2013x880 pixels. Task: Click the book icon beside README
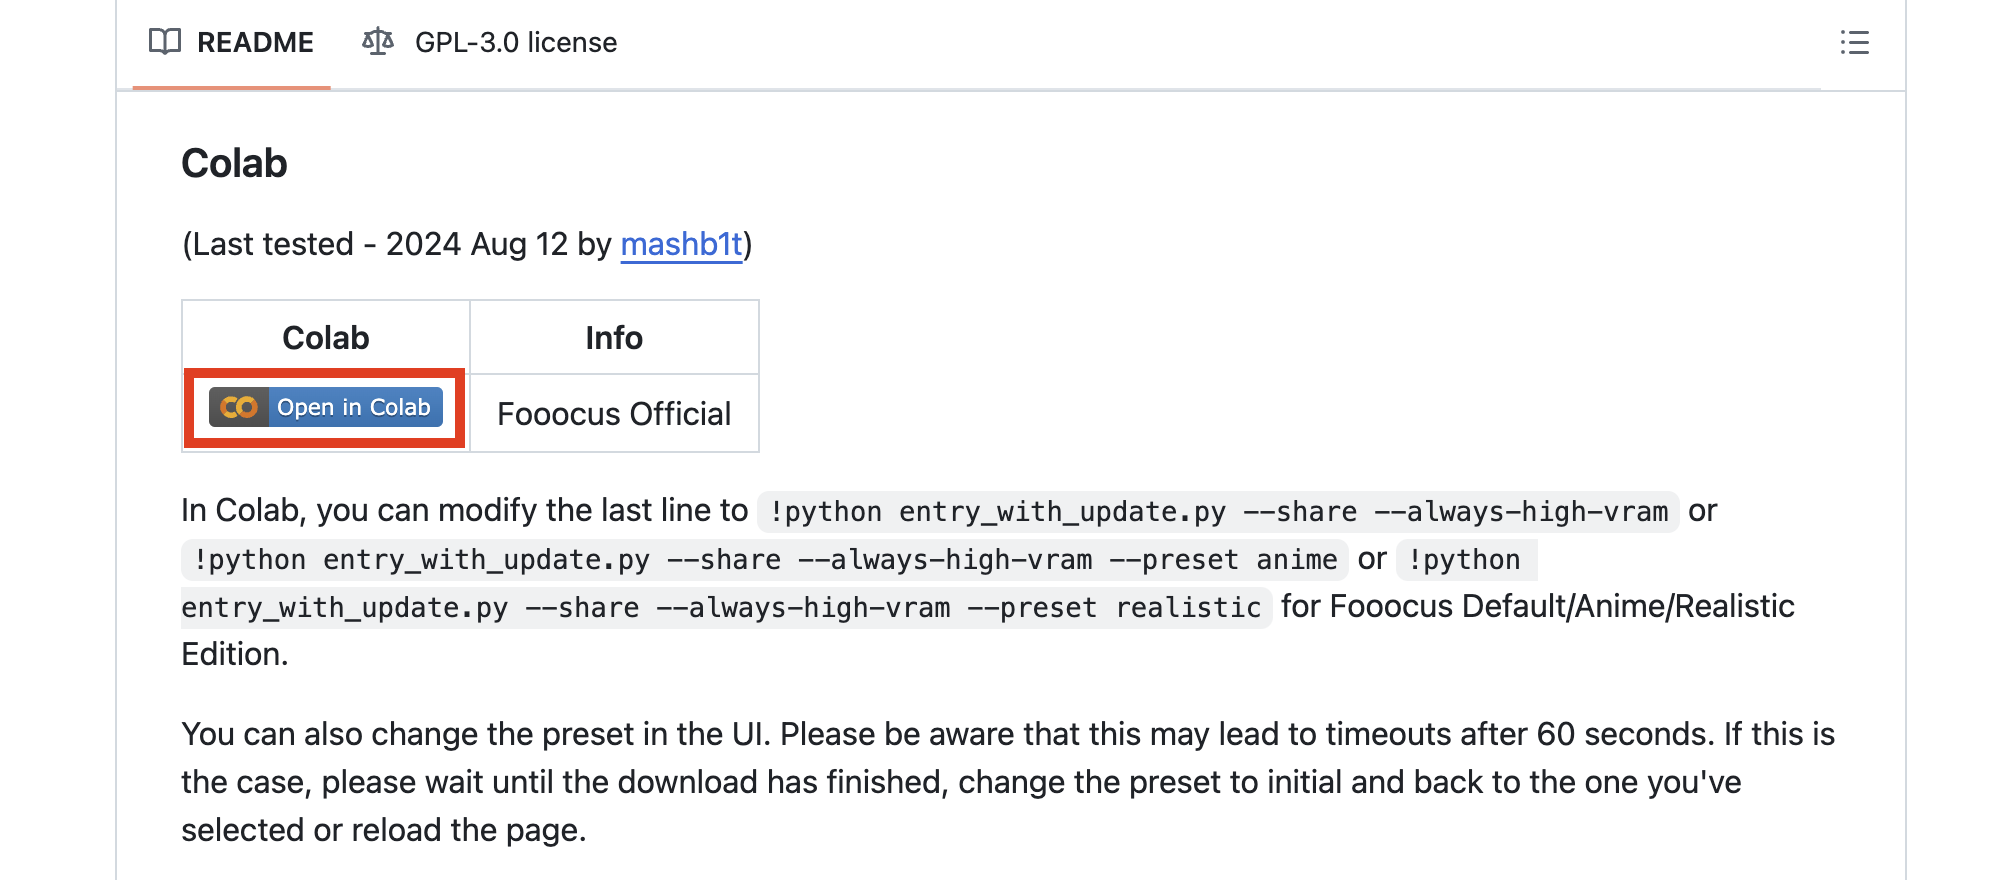(x=165, y=42)
